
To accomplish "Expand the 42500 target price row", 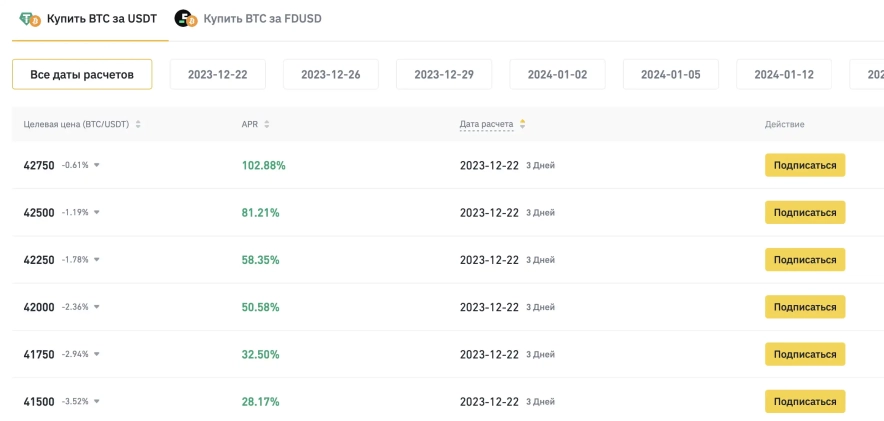I will (x=97, y=213).
